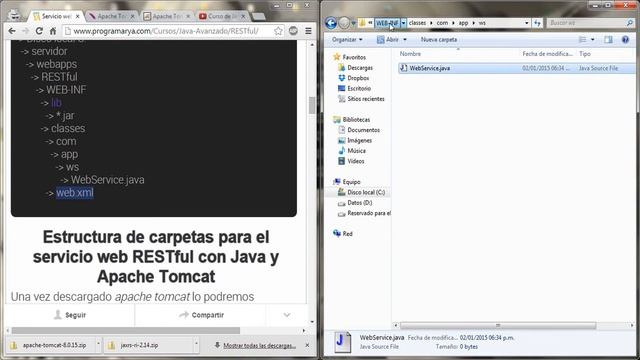Open the Chrome home page icon

pyautogui.click(x=53, y=31)
